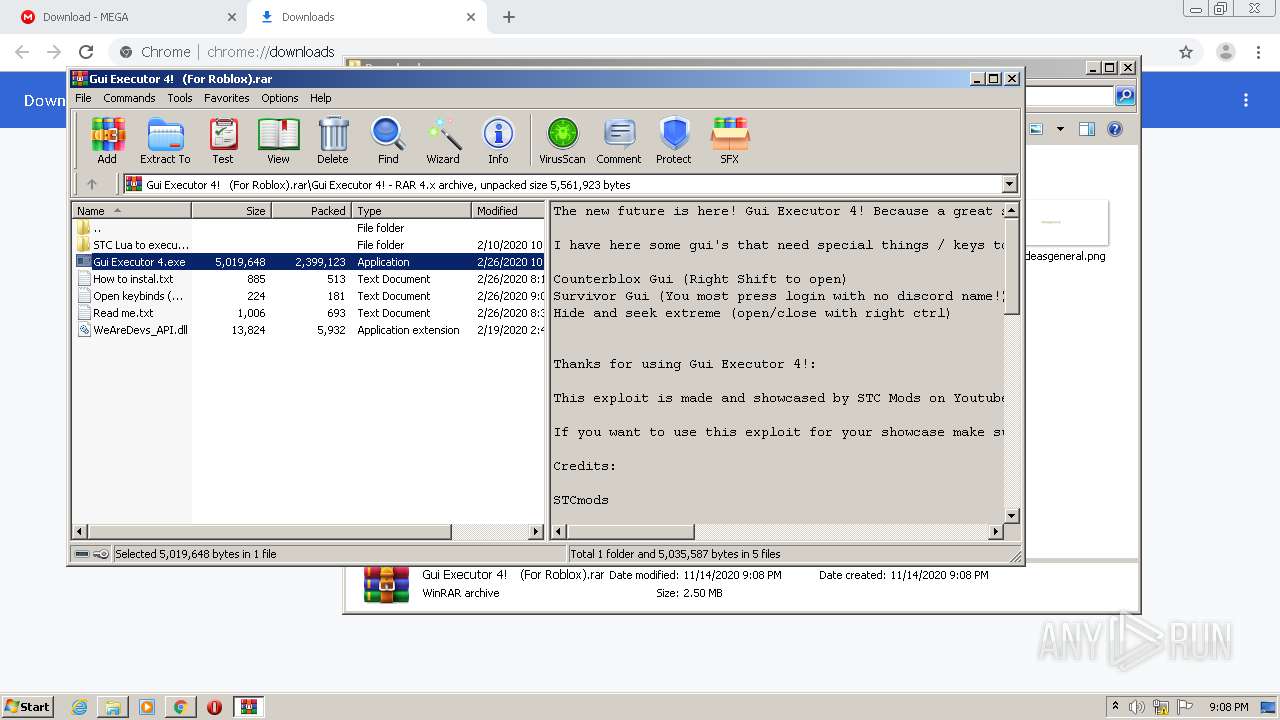Open the Explorer view options dropdown arrow
Image resolution: width=1280 pixels, height=720 pixels.
click(1060, 129)
